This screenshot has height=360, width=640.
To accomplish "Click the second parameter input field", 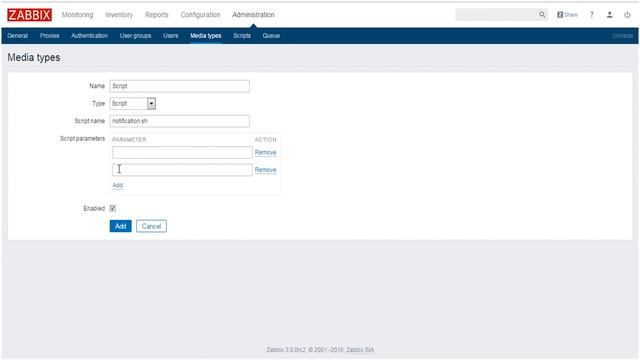I will pos(182,170).
